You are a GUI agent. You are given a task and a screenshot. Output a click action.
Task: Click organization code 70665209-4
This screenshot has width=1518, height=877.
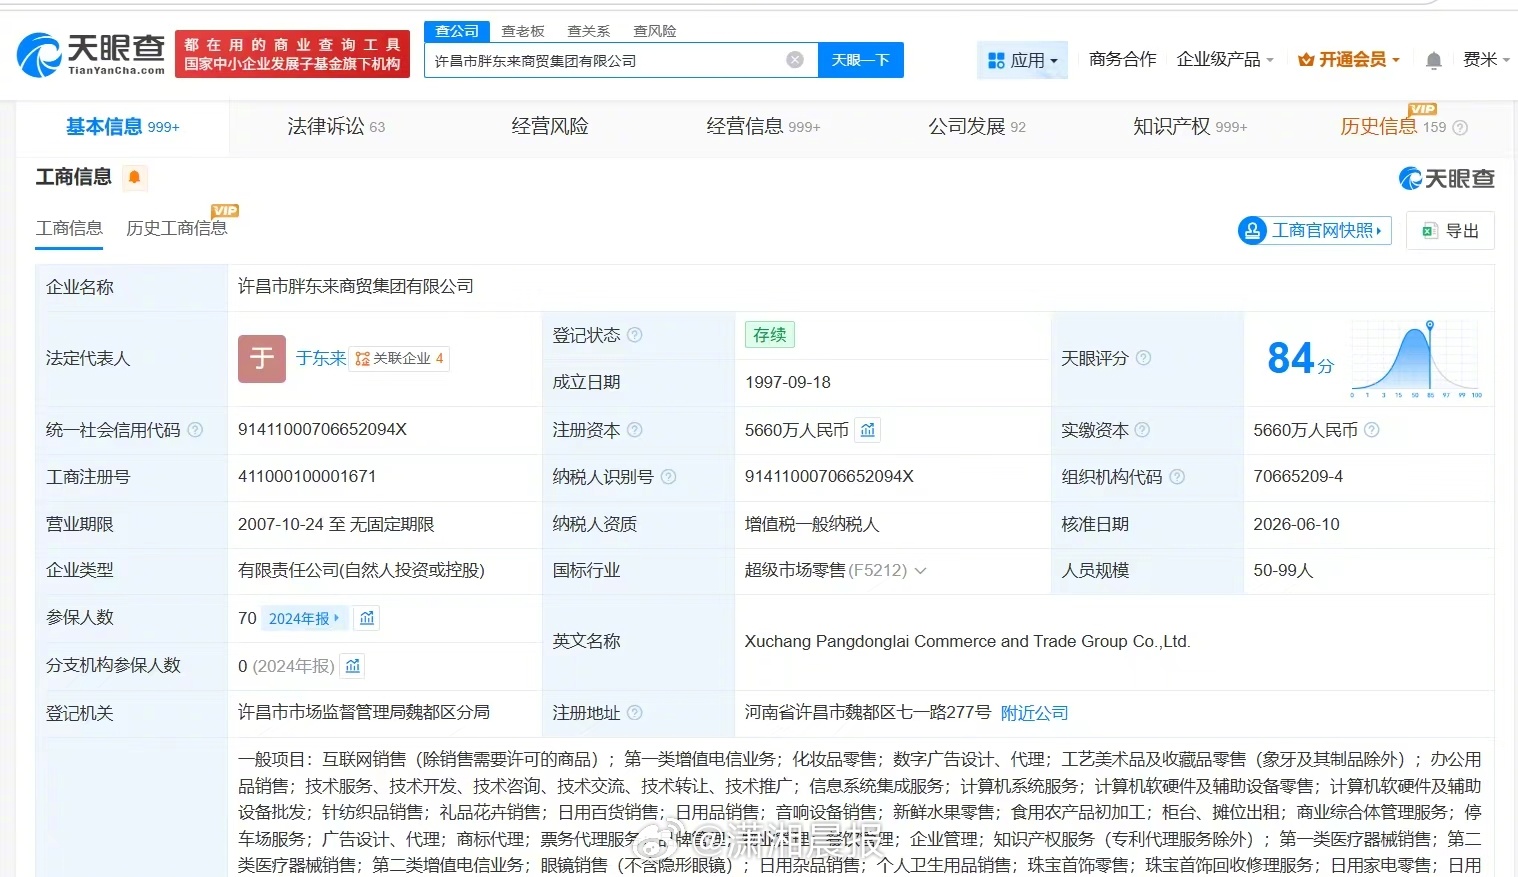(x=1298, y=477)
